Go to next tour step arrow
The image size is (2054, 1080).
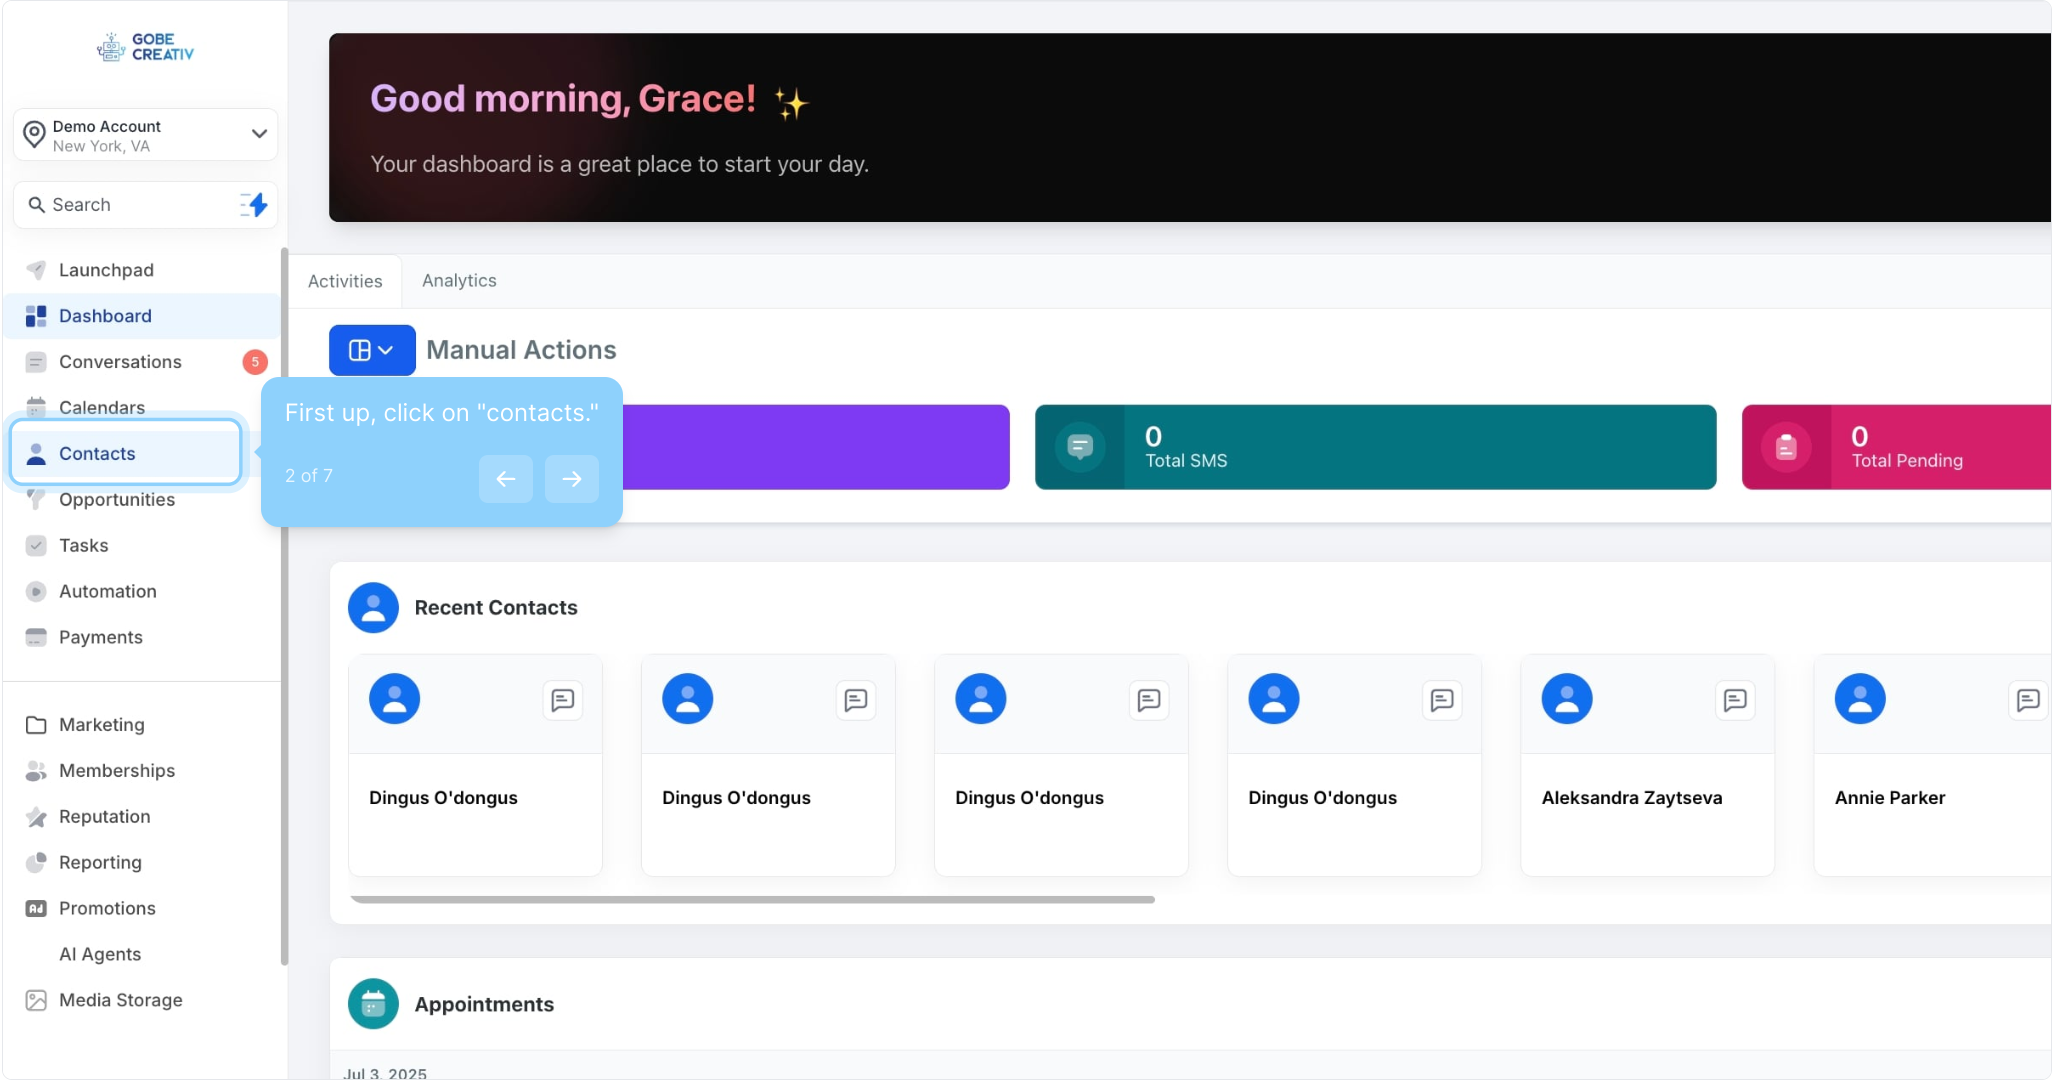572,479
